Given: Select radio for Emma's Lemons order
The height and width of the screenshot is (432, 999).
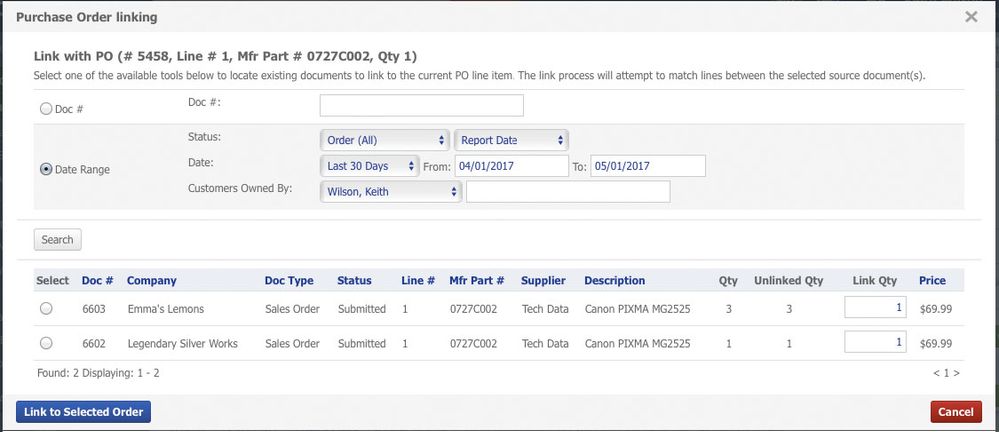Looking at the screenshot, I should pyautogui.click(x=46, y=310).
